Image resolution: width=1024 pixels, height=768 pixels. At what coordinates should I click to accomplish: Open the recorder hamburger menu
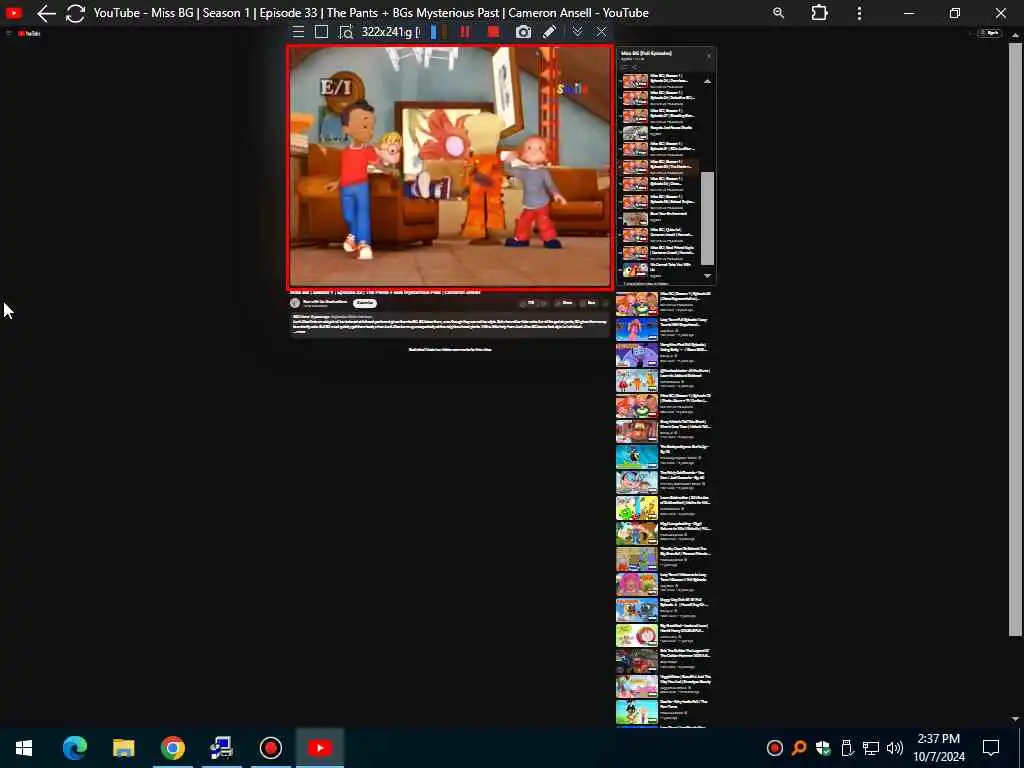click(x=298, y=32)
